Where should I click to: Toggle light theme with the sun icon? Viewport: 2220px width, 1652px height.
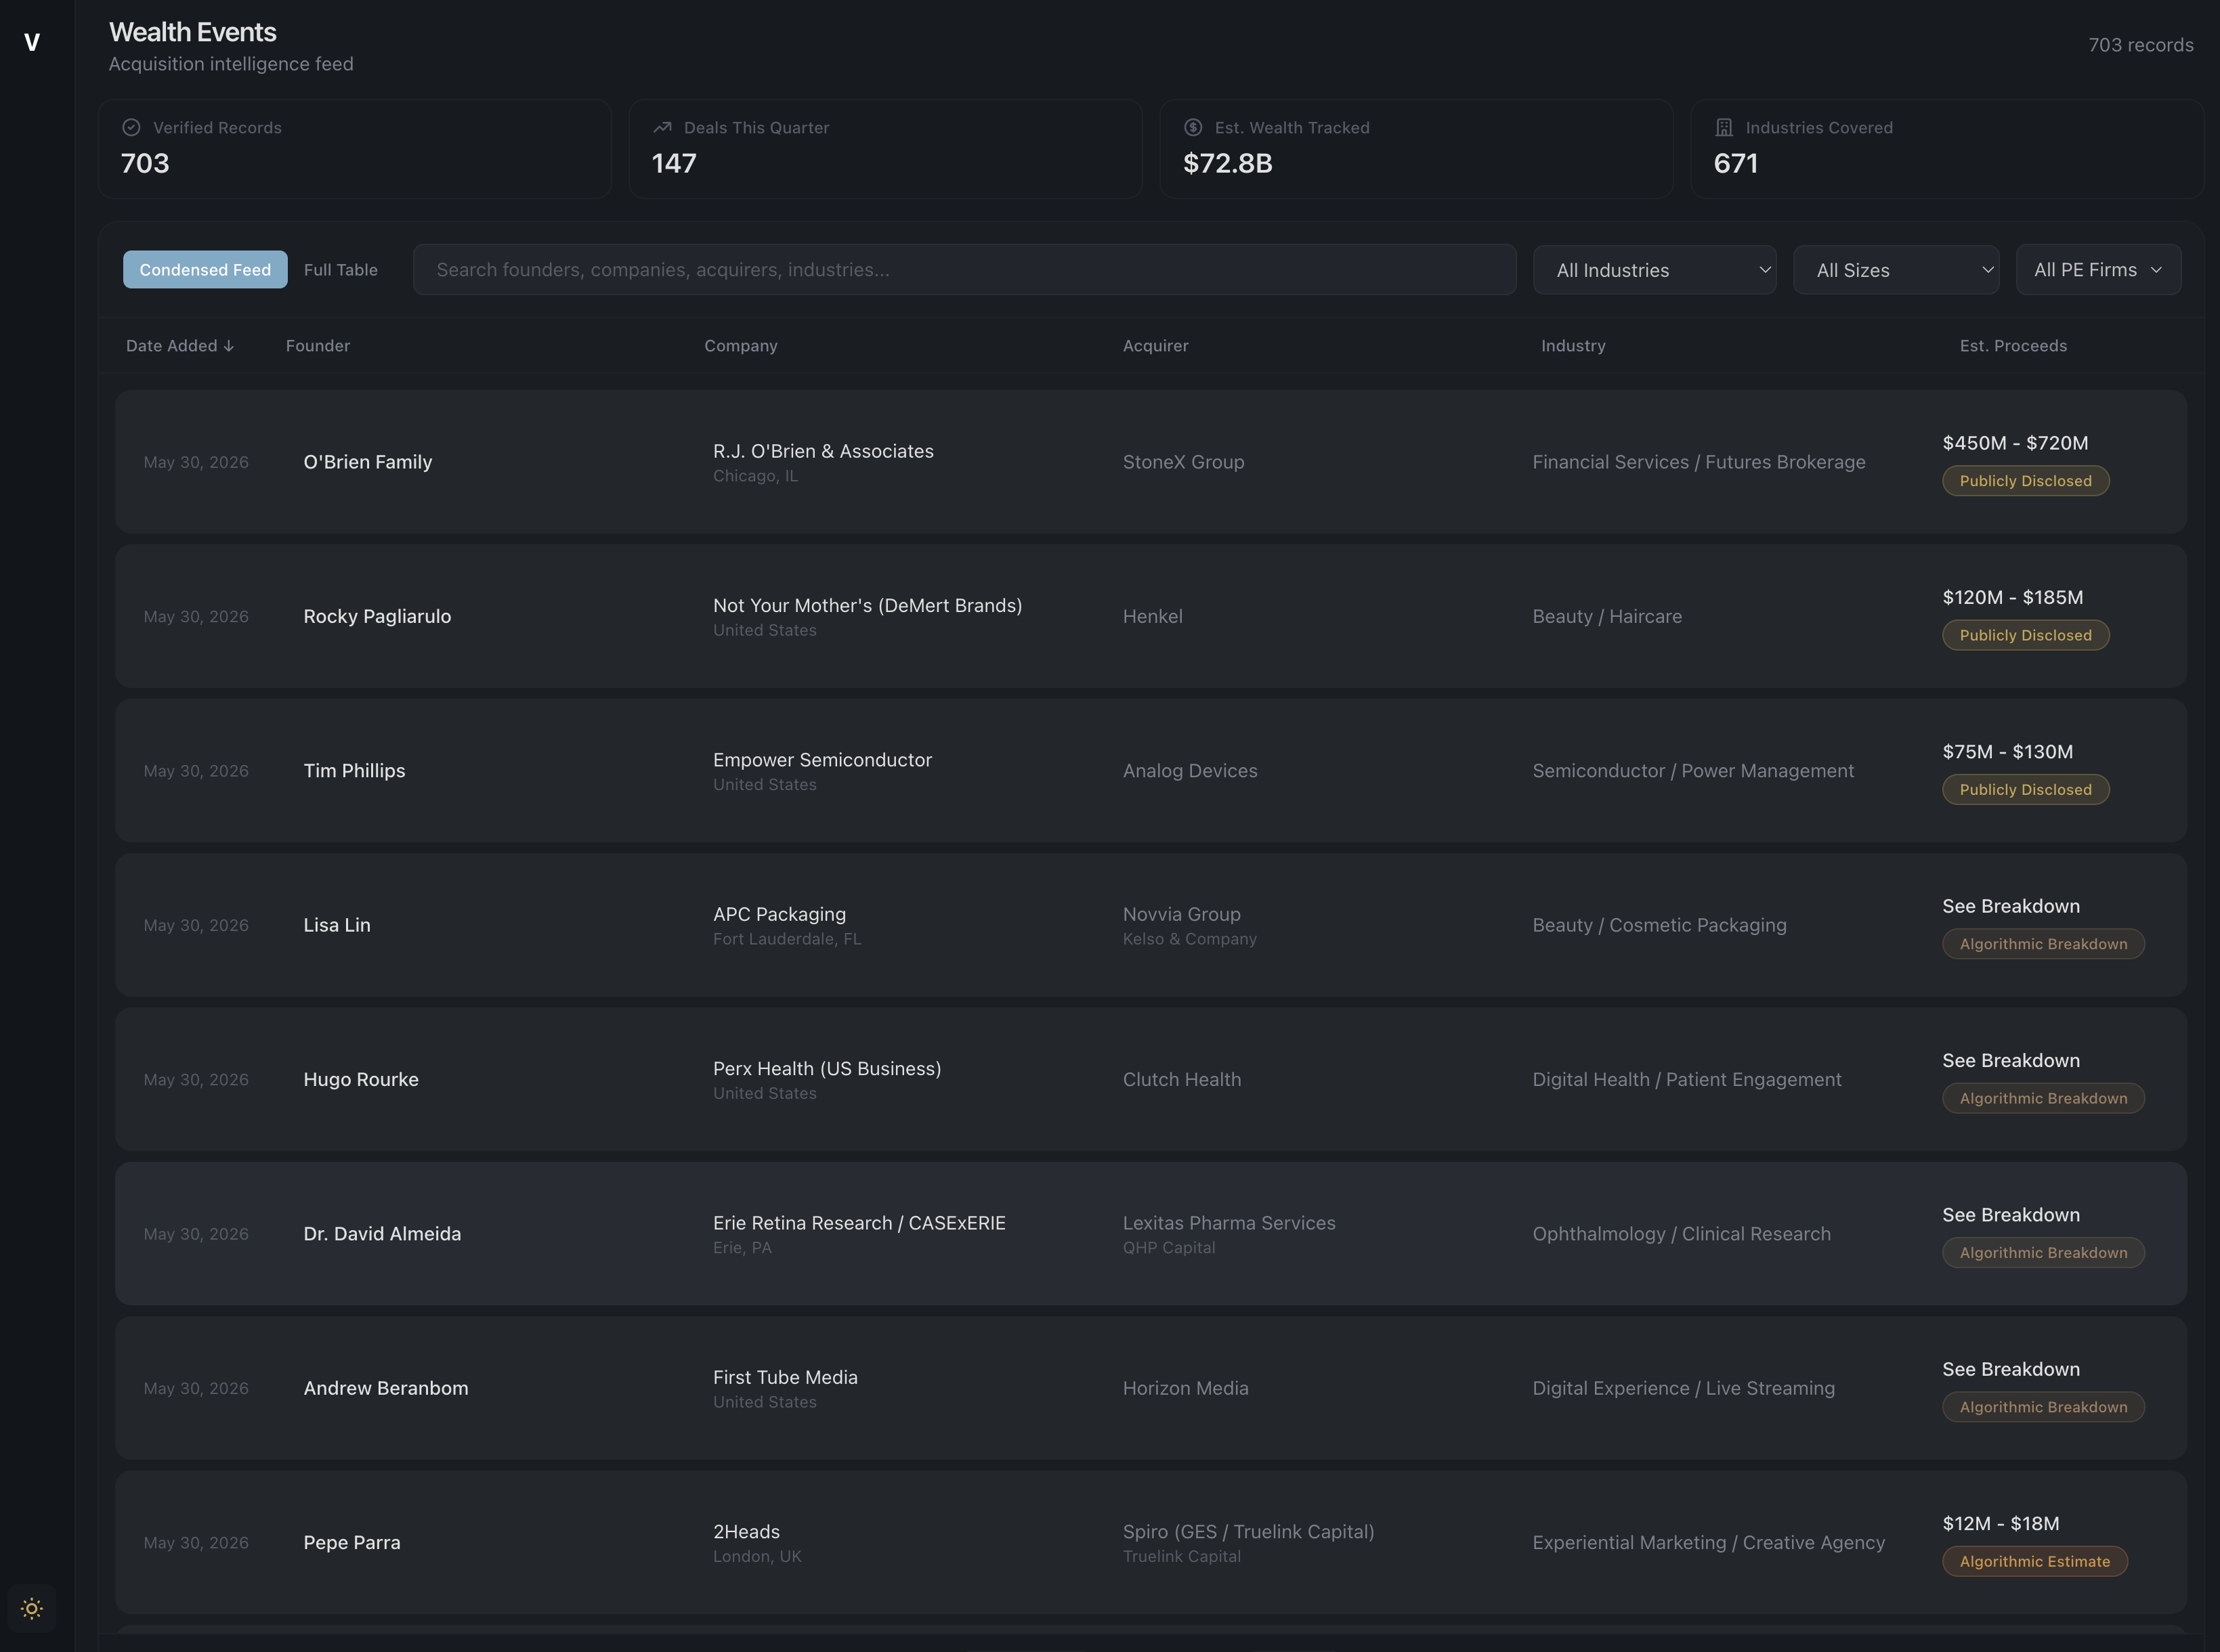[32, 1608]
